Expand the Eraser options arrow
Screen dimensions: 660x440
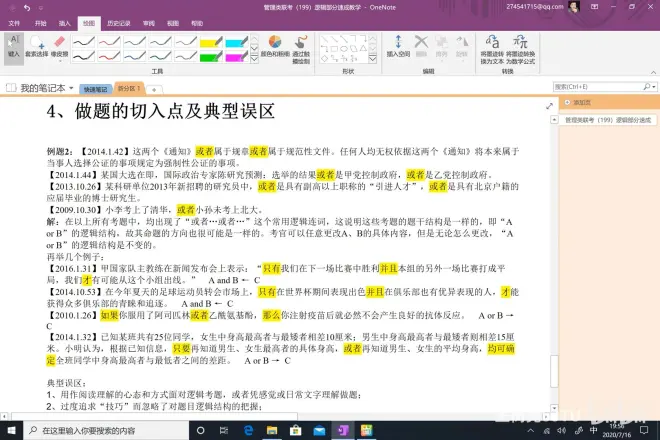pyautogui.click(x=60, y=61)
